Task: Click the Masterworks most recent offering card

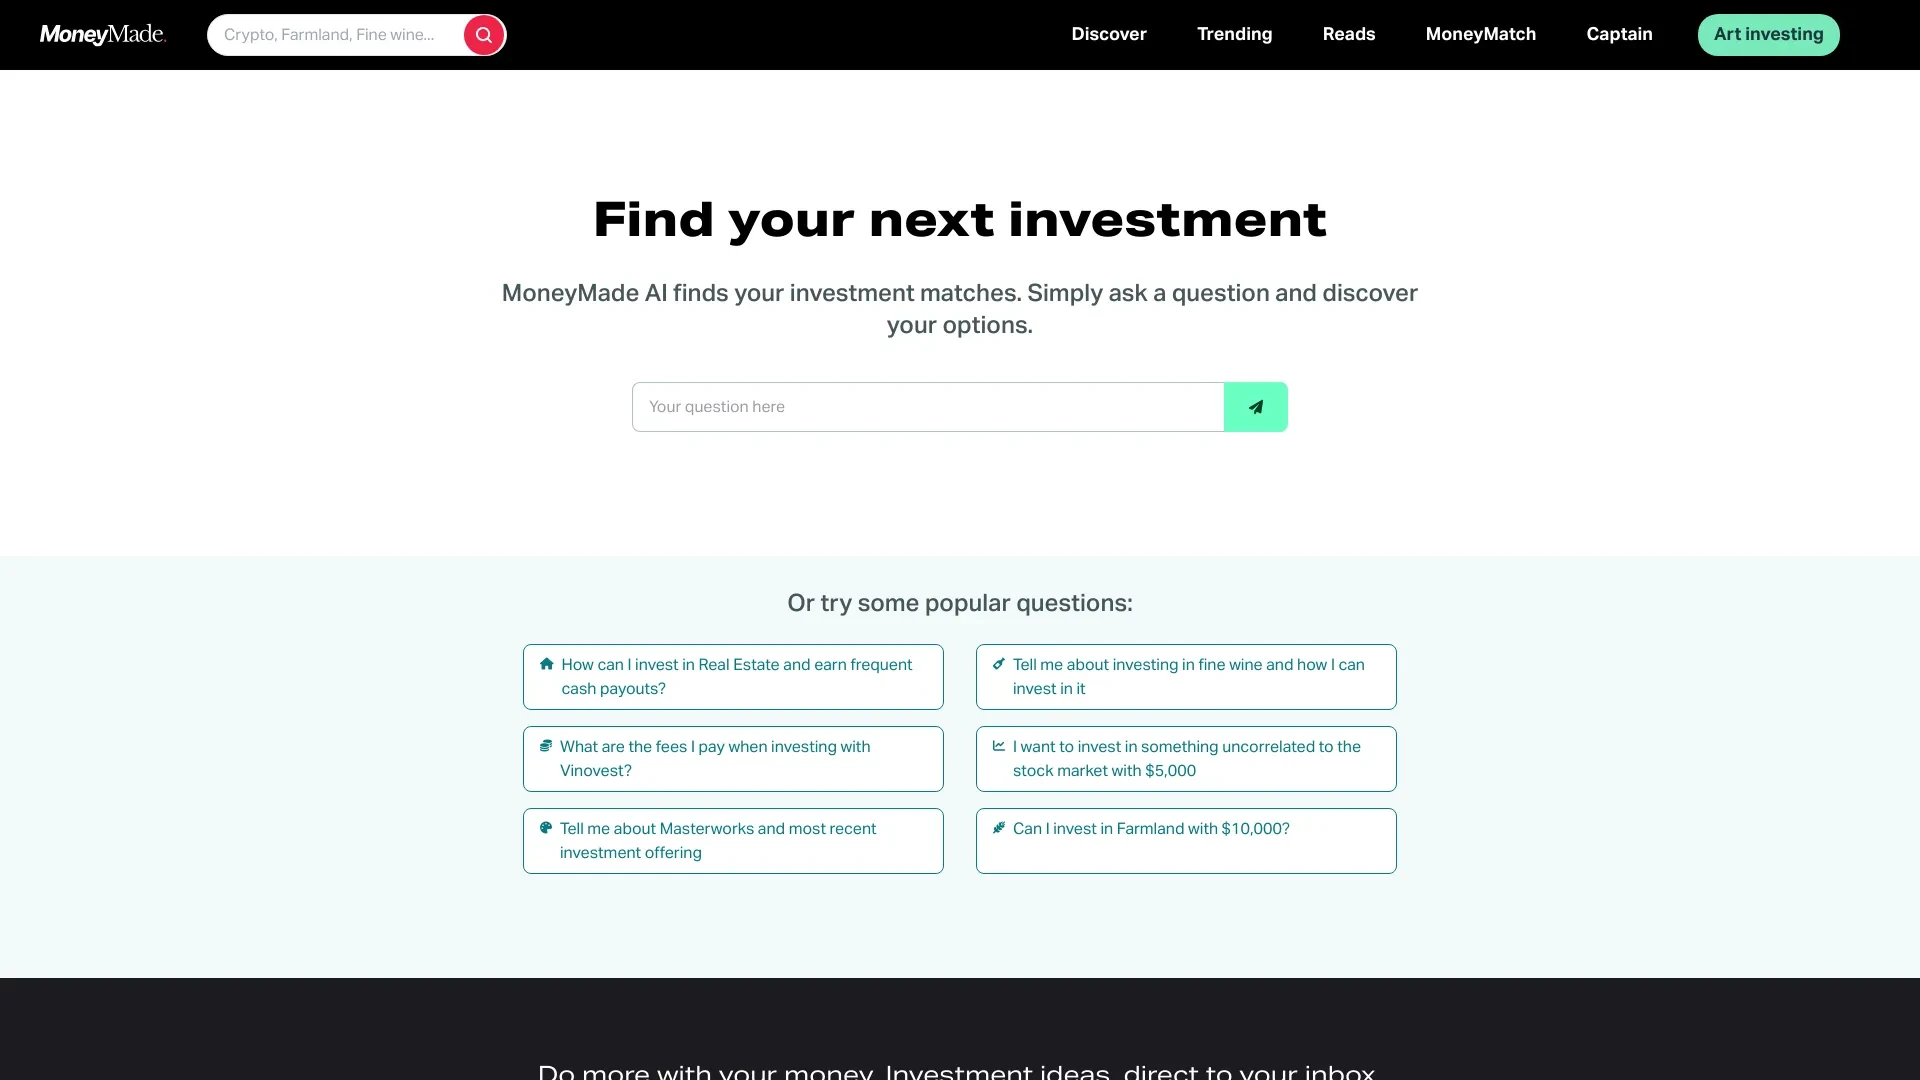Action: pos(733,840)
